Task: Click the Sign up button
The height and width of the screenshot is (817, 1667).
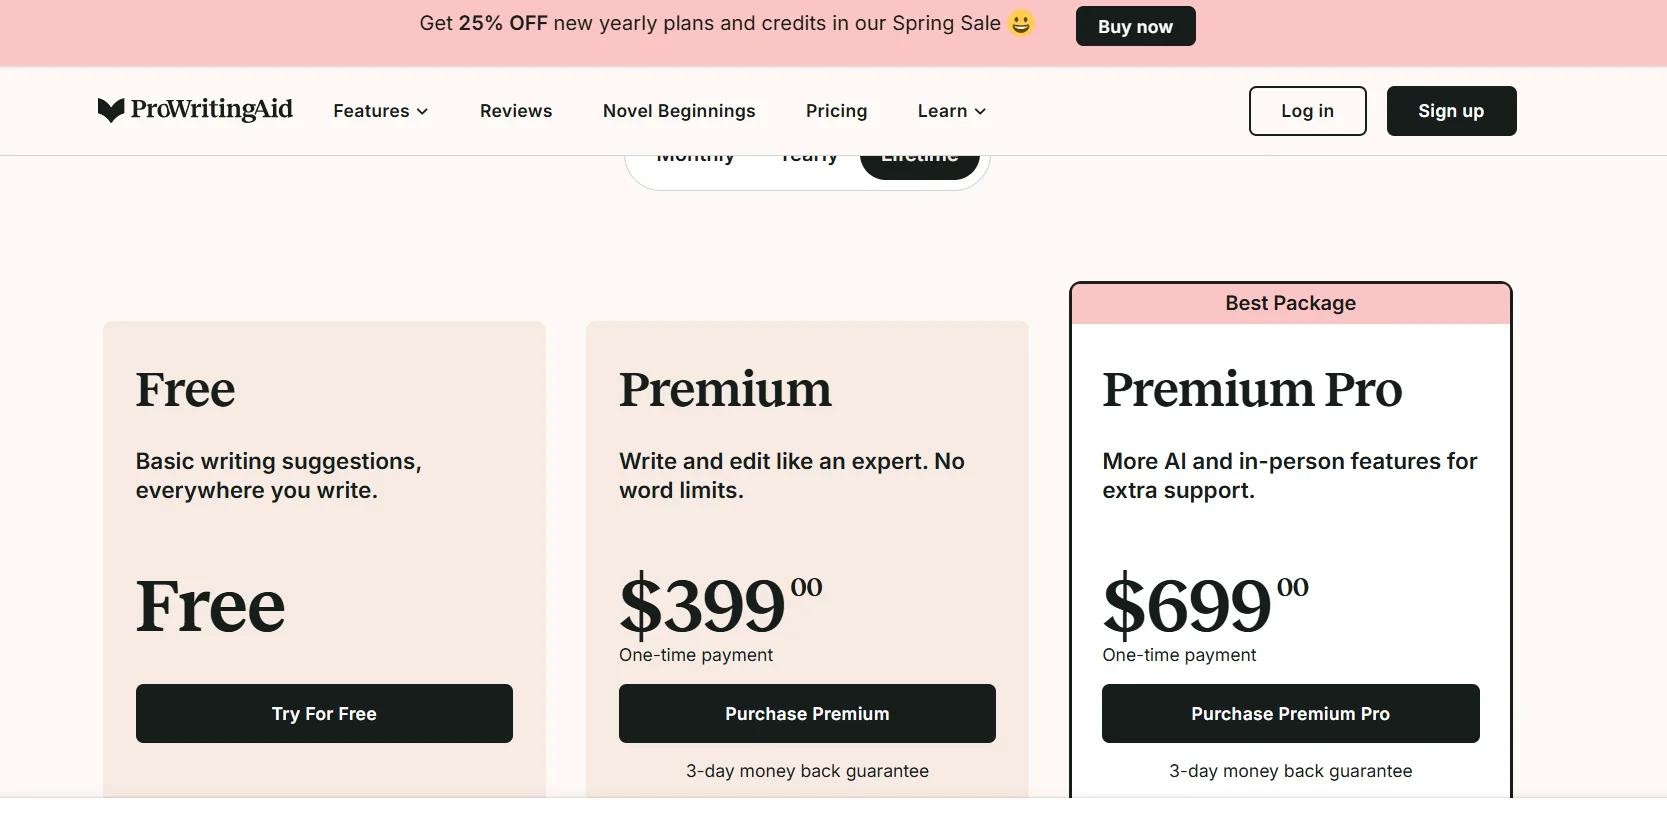Action: (1451, 111)
